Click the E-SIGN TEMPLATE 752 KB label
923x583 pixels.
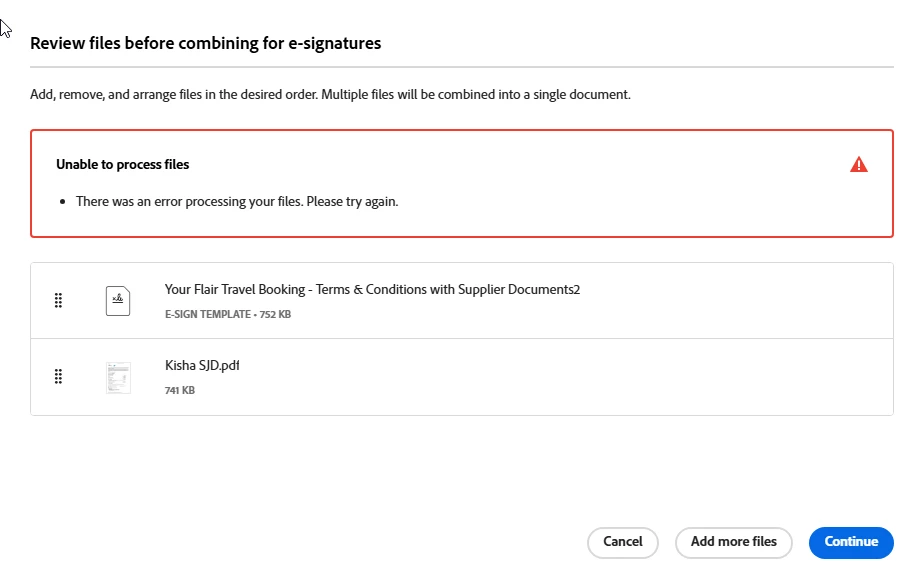click(x=228, y=314)
